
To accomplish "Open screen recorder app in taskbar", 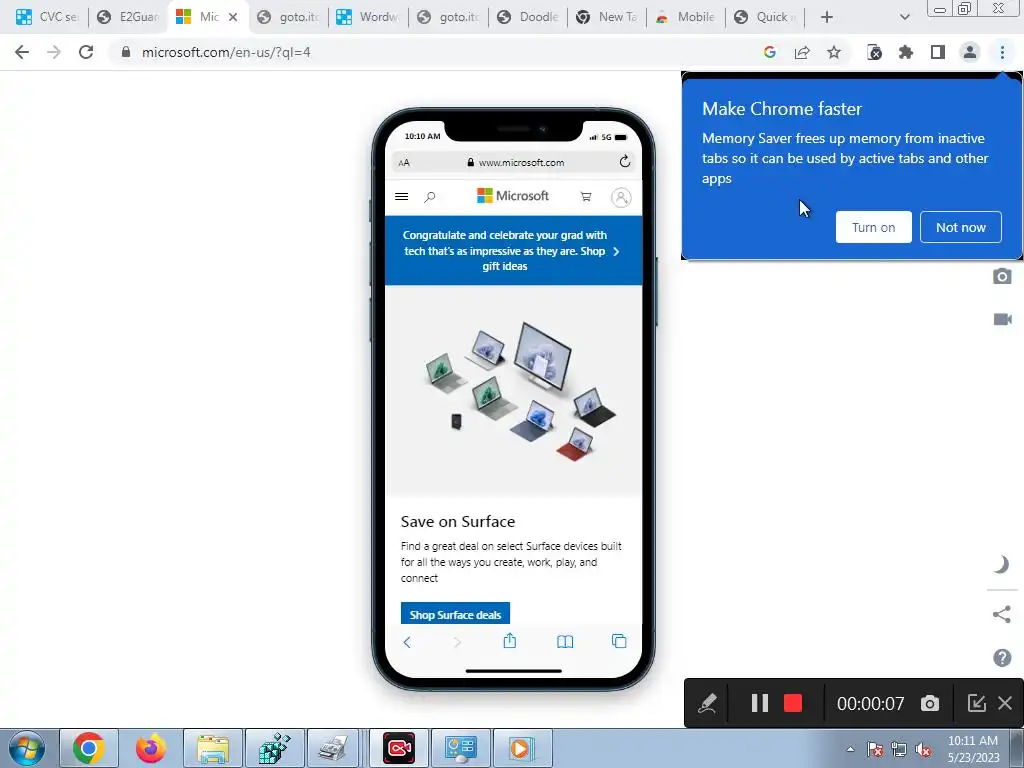I will pyautogui.click(x=399, y=748).
